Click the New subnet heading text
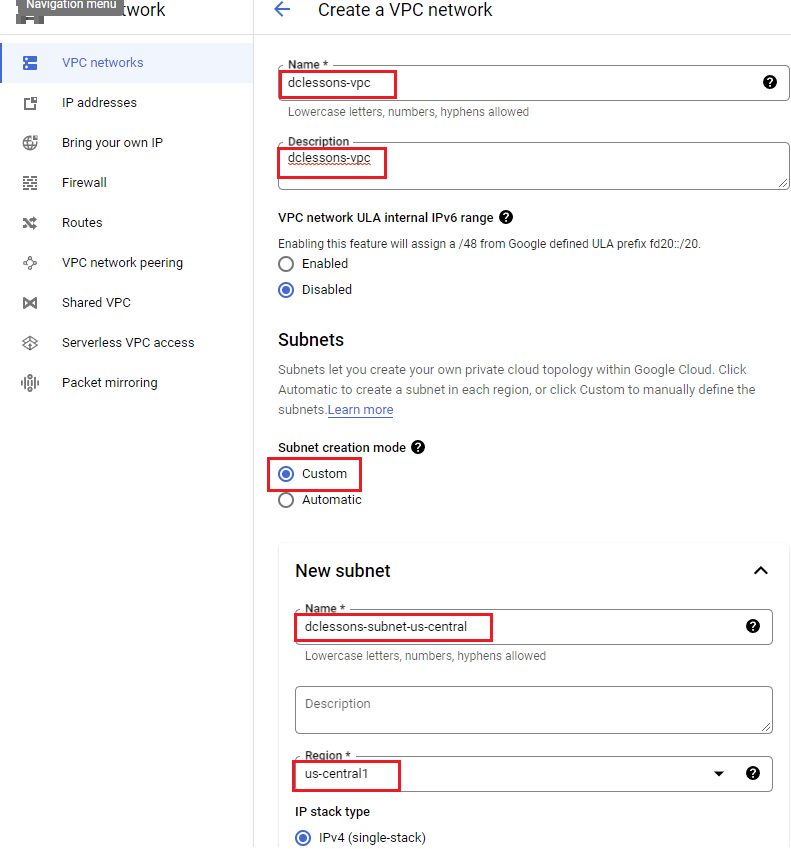 343,571
